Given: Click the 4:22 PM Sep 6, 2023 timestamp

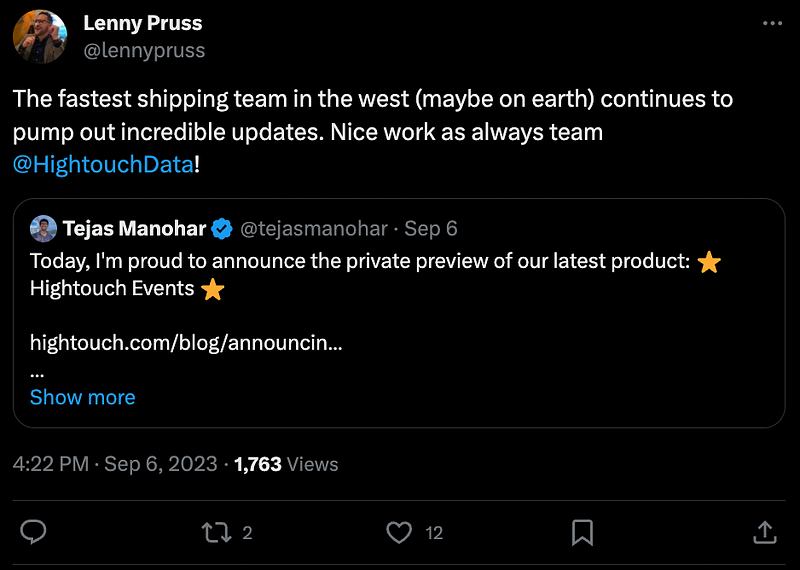Looking at the screenshot, I should pyautogui.click(x=115, y=464).
